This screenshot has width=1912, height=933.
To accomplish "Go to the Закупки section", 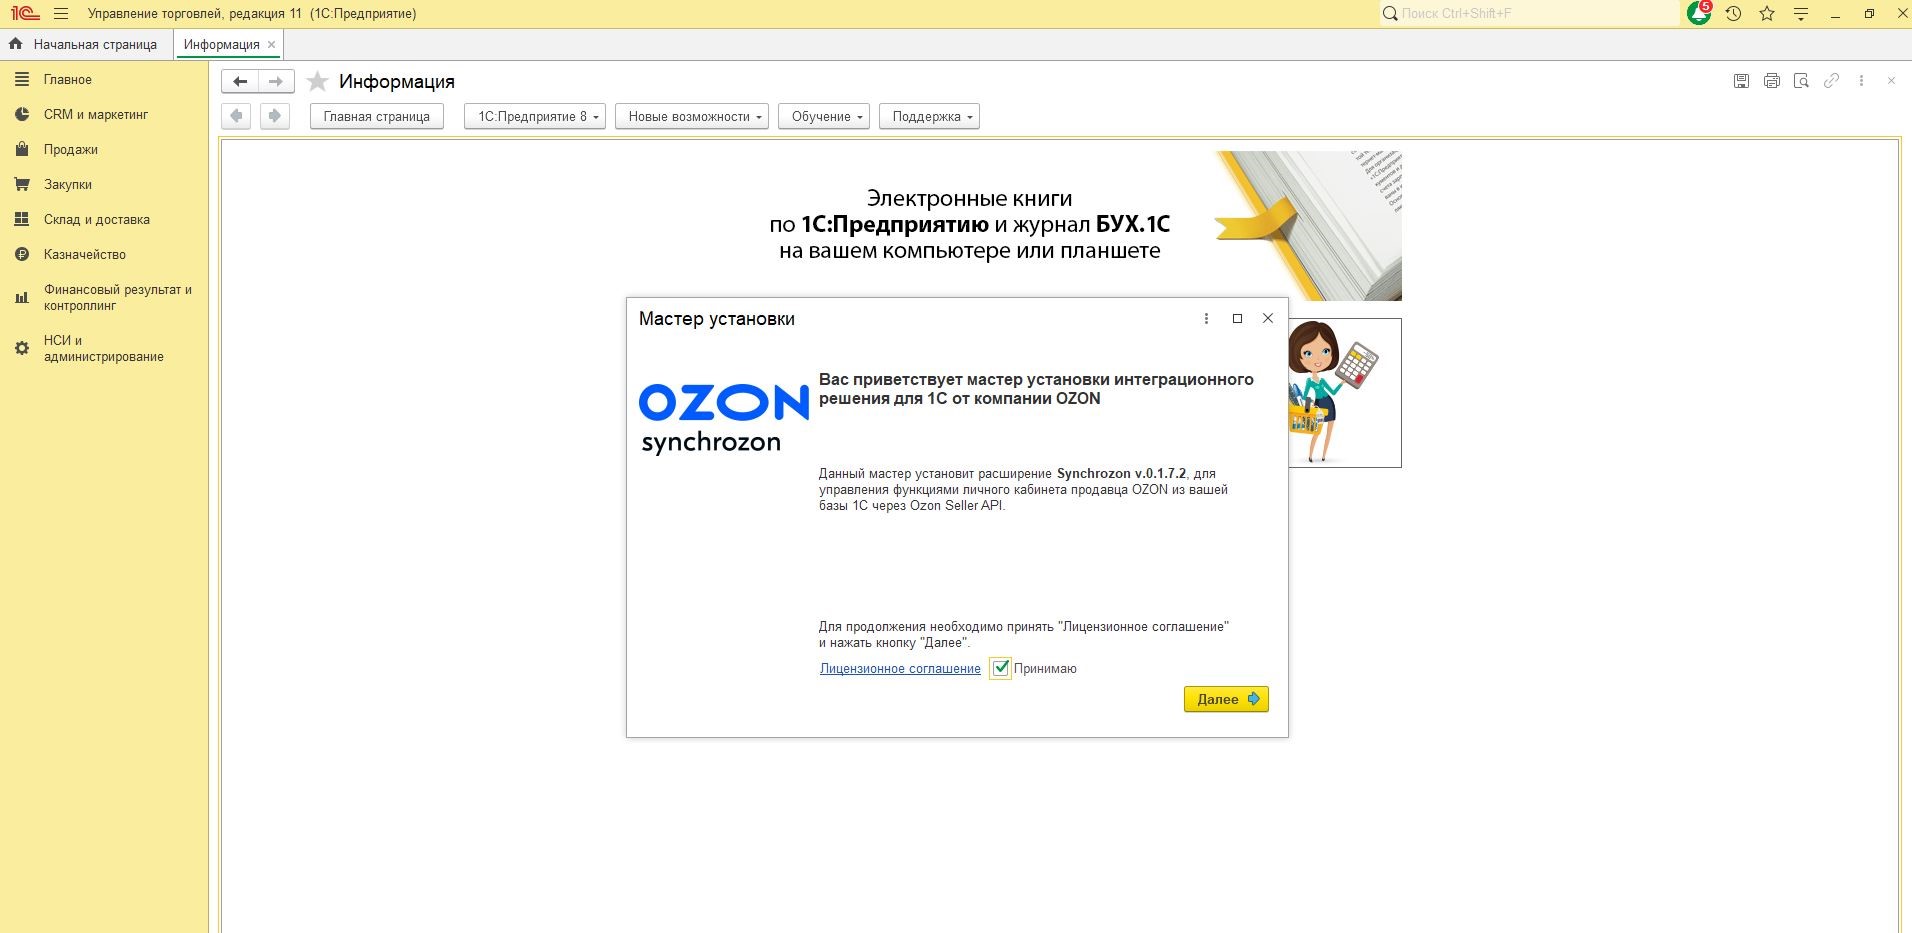I will [x=68, y=184].
